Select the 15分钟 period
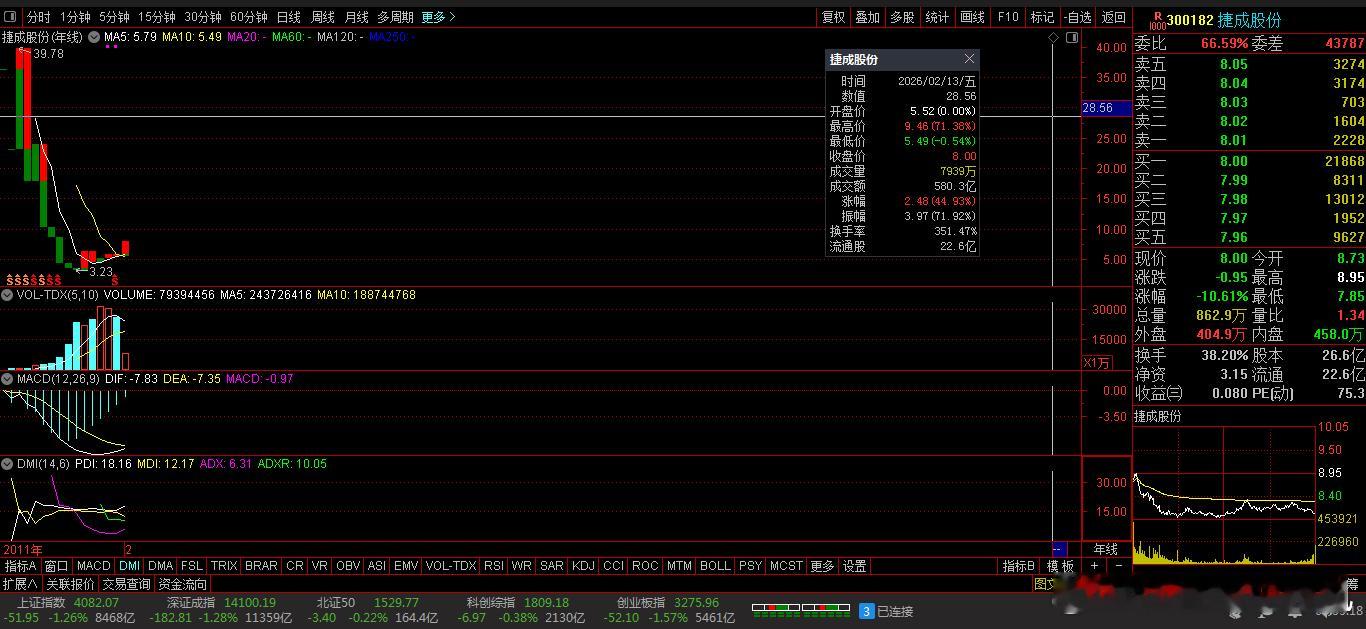This screenshot has width=1366, height=629. tap(156, 17)
